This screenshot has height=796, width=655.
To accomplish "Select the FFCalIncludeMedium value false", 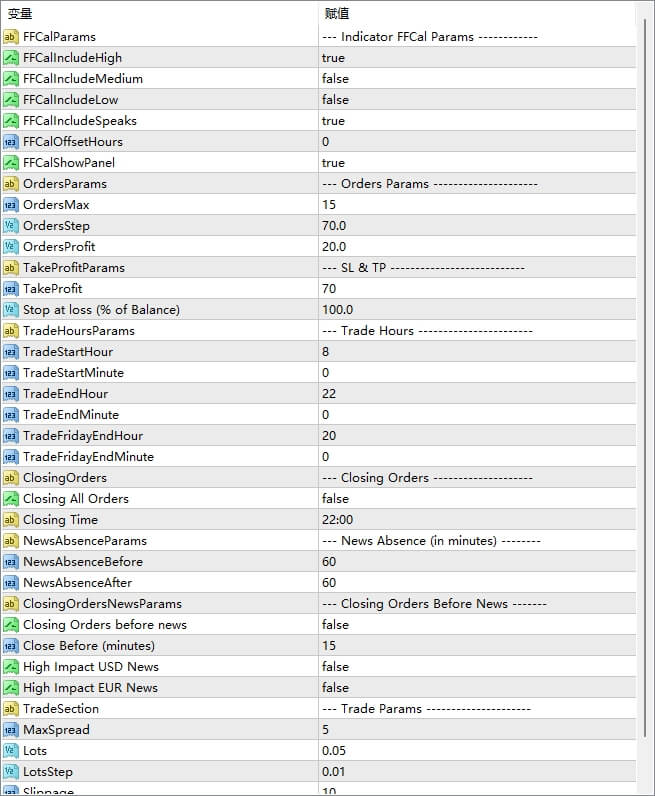I will (335, 79).
